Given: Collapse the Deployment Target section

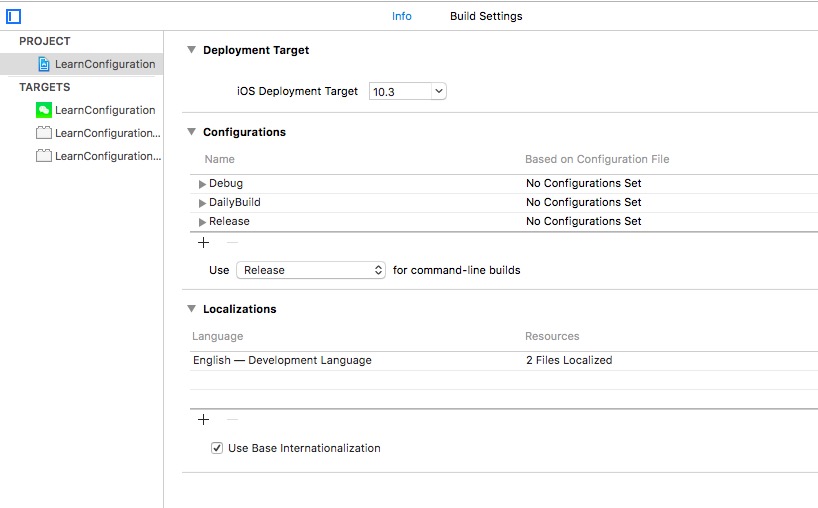Looking at the screenshot, I should click(191, 50).
